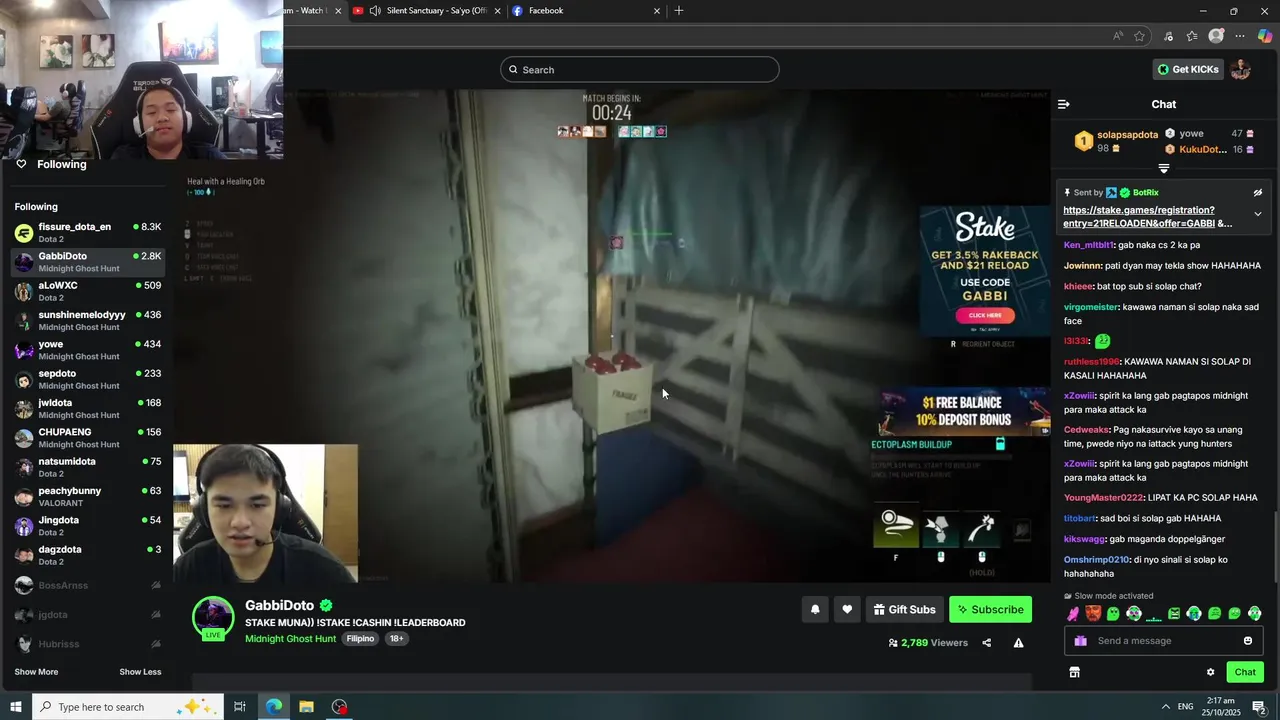1280x720 pixels.
Task: Open the emoji picker in chat input
Action: [1247, 641]
